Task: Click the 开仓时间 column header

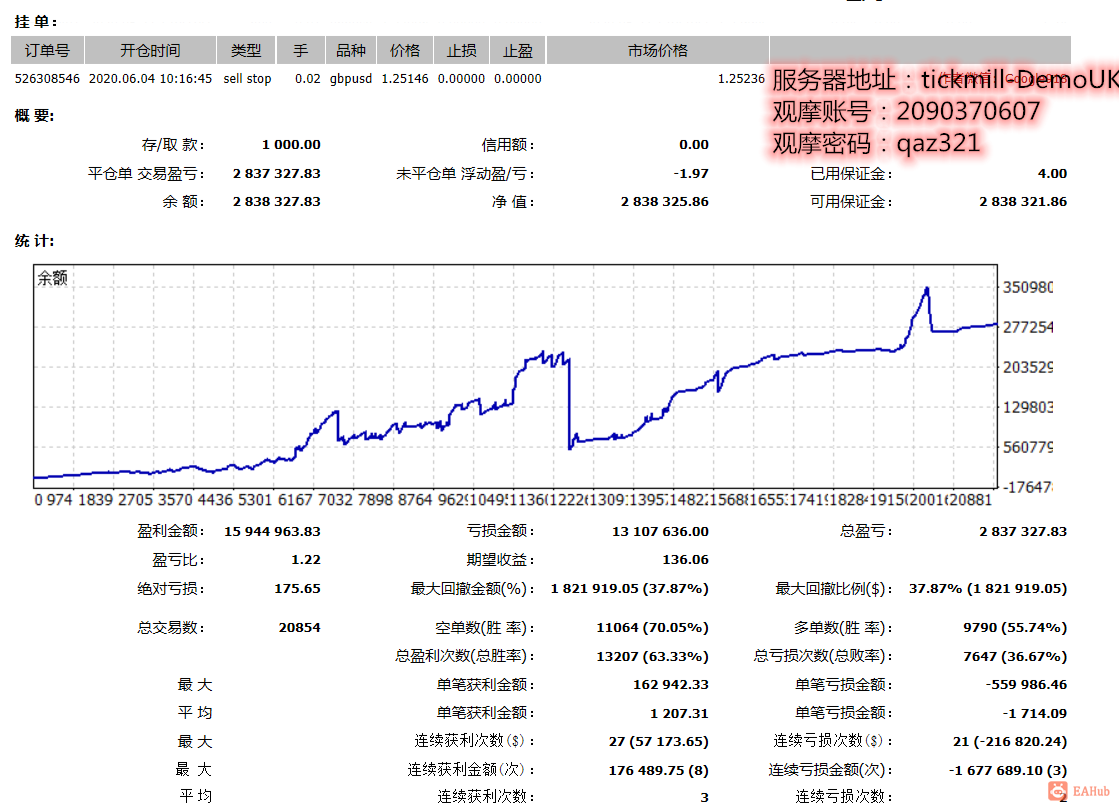Action: (x=150, y=51)
